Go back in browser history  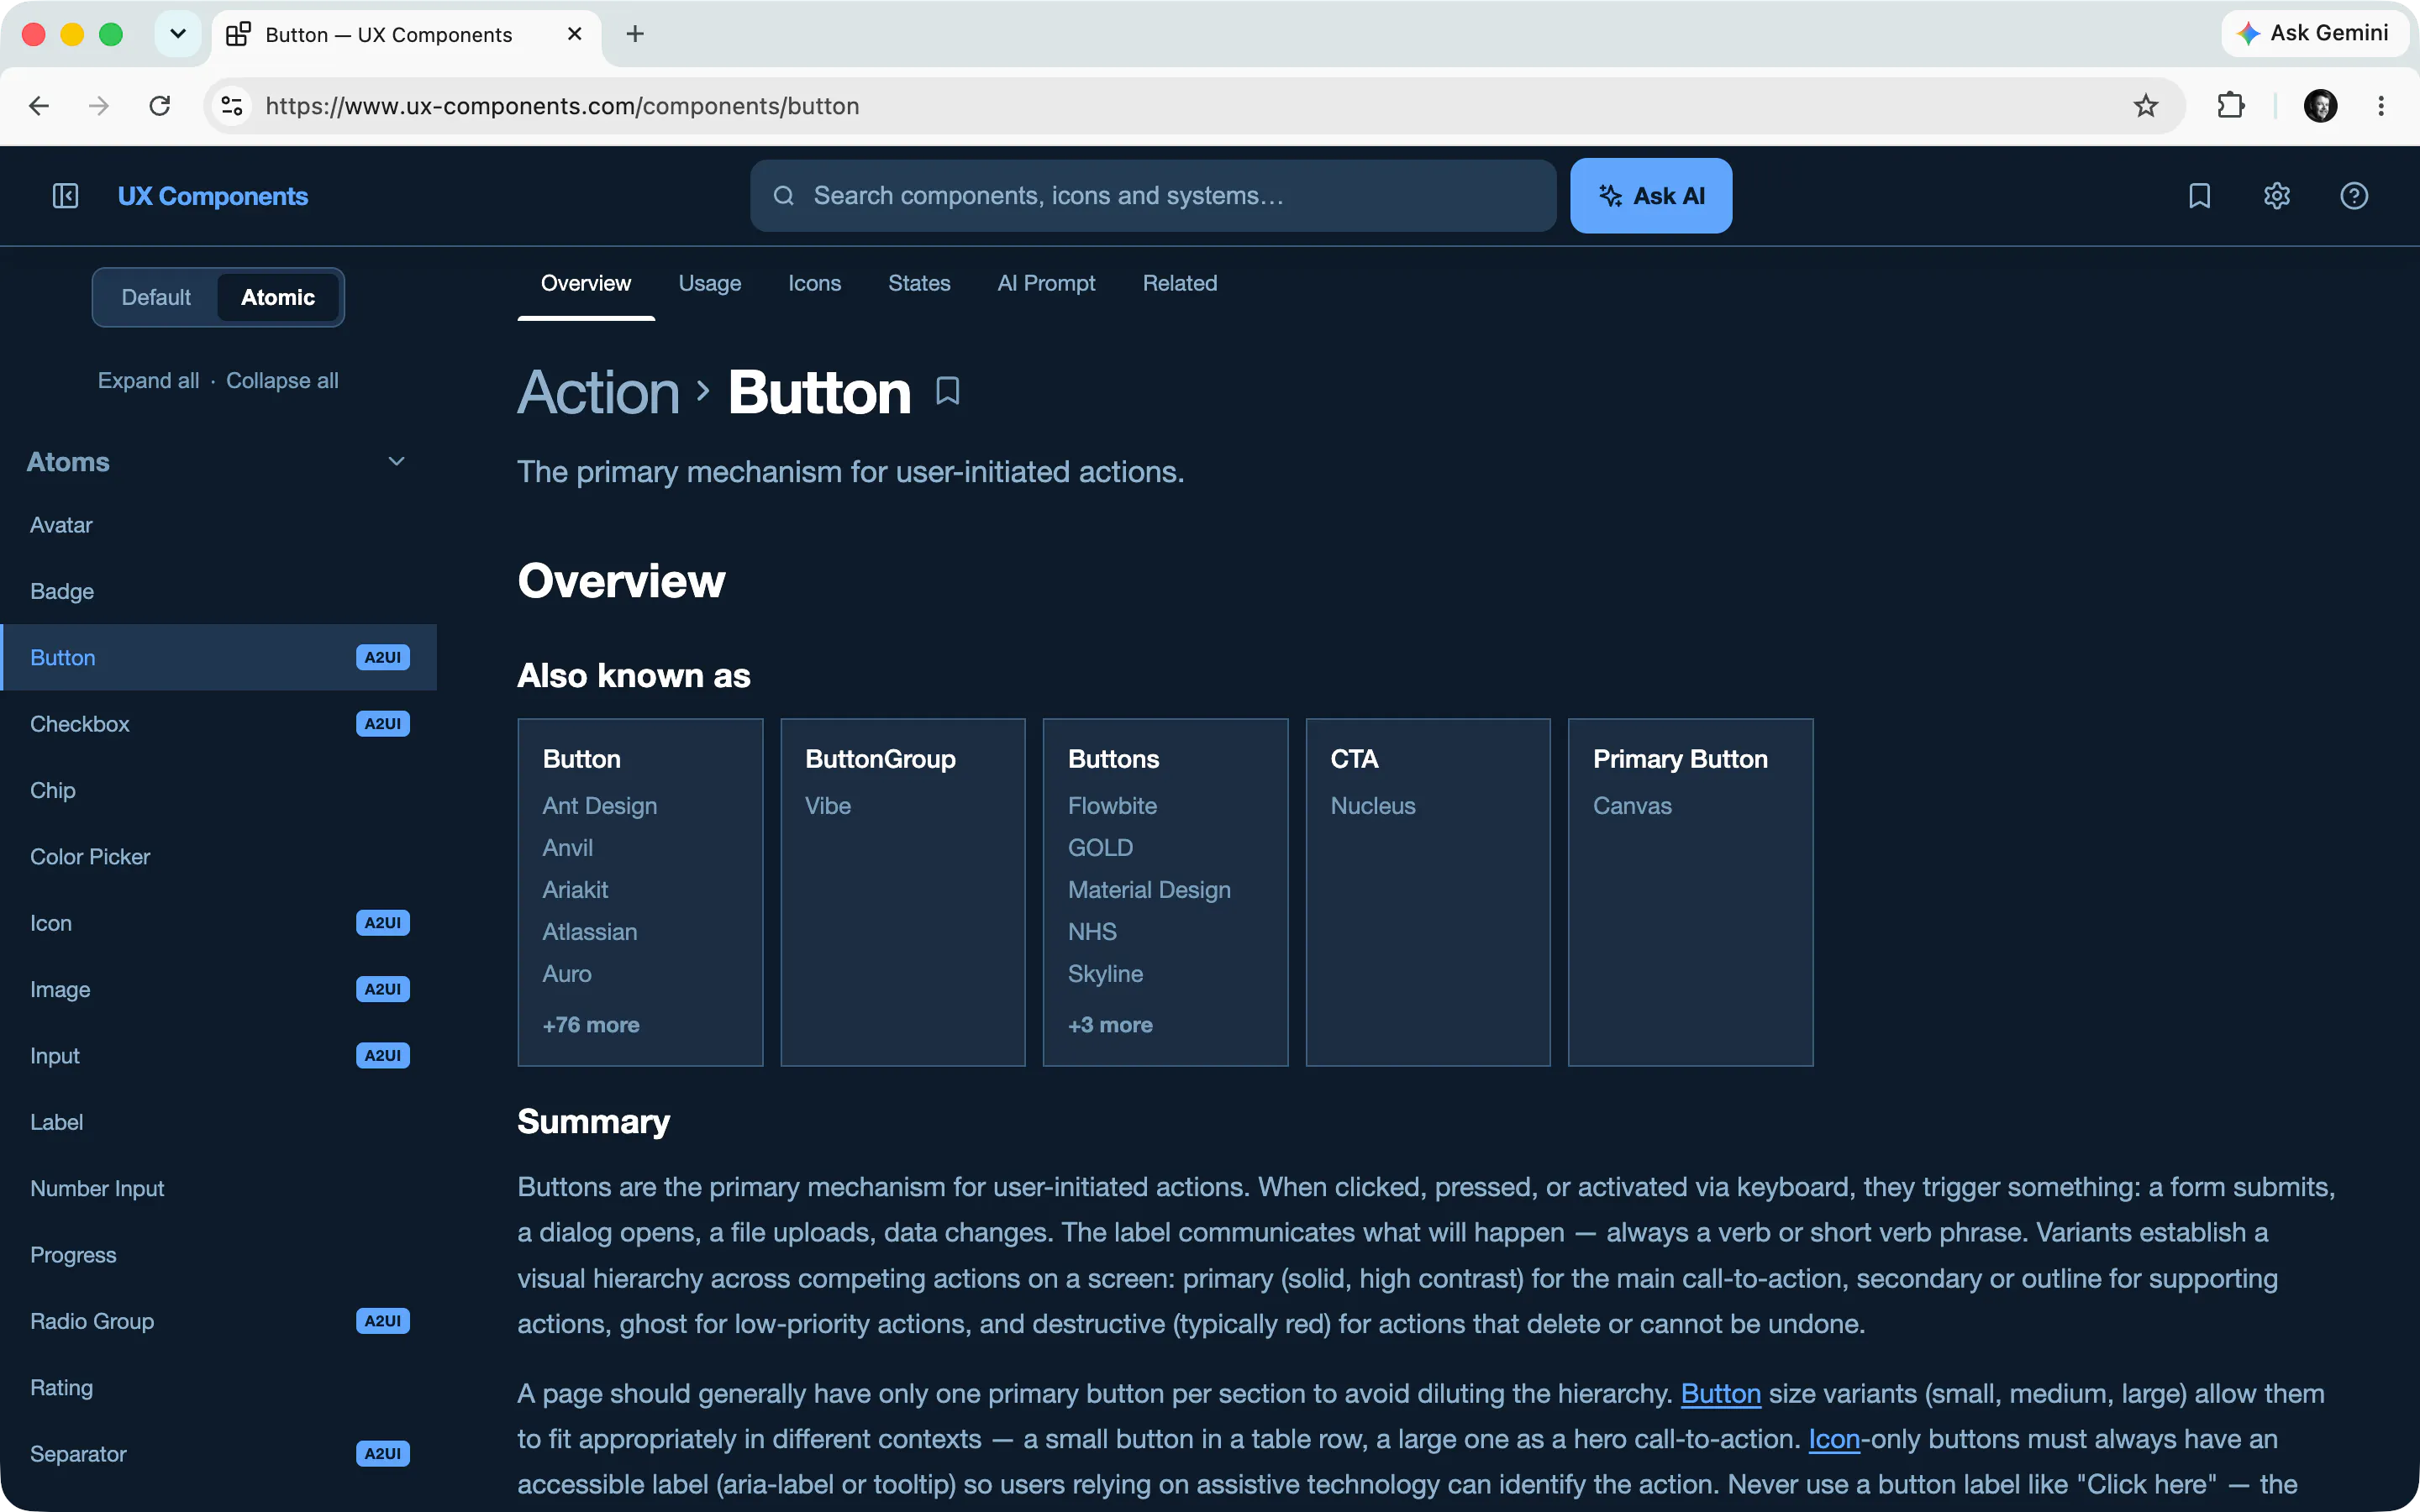click(x=39, y=106)
